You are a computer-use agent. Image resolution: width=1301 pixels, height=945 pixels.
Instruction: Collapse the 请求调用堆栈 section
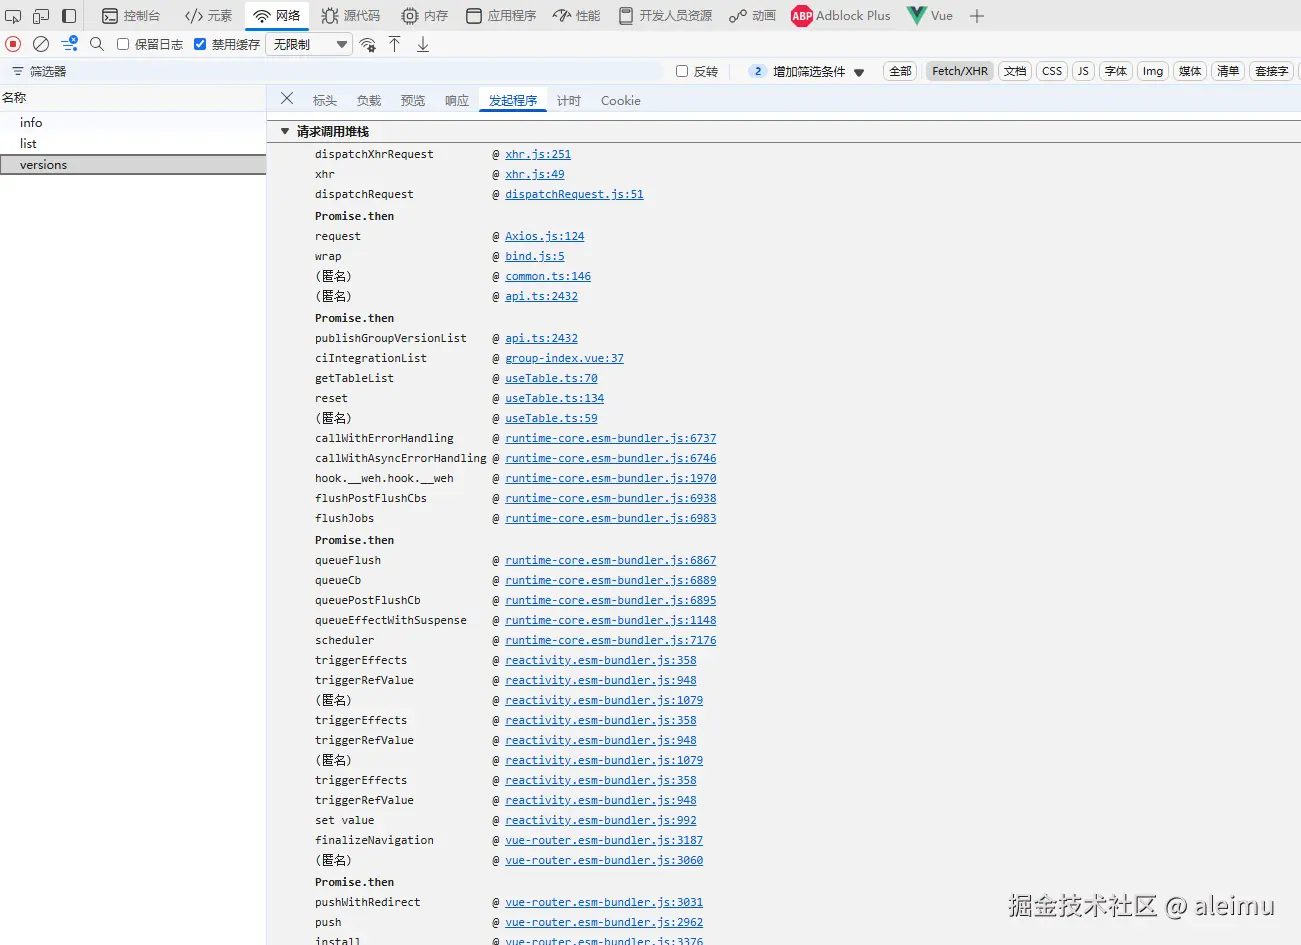285,131
